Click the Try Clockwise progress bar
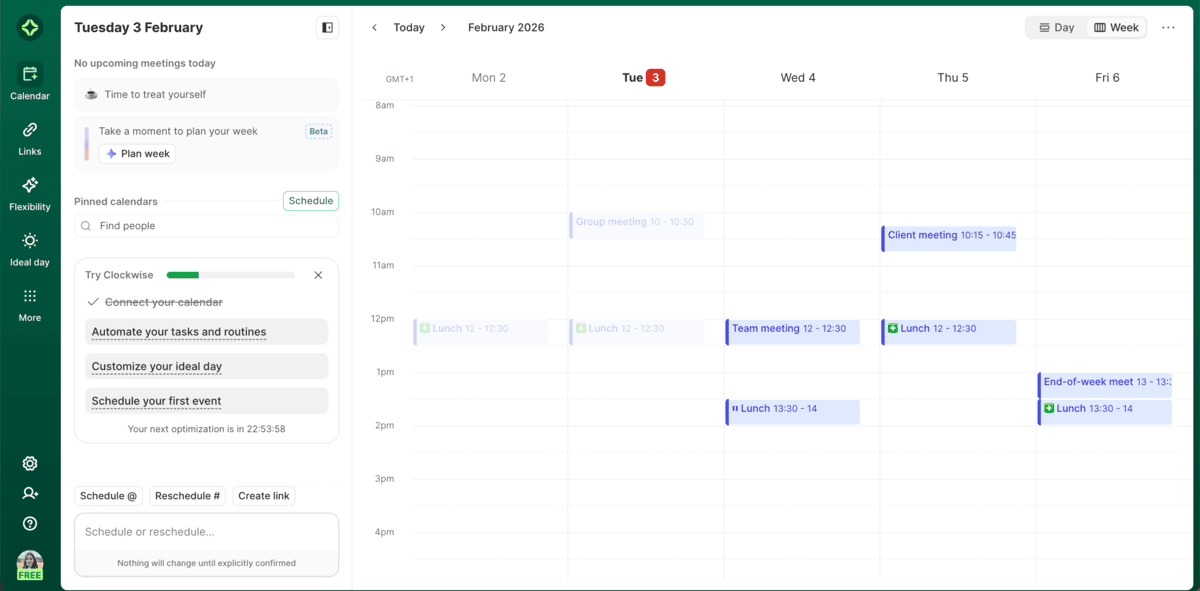Image resolution: width=1200 pixels, height=591 pixels. tap(230, 274)
